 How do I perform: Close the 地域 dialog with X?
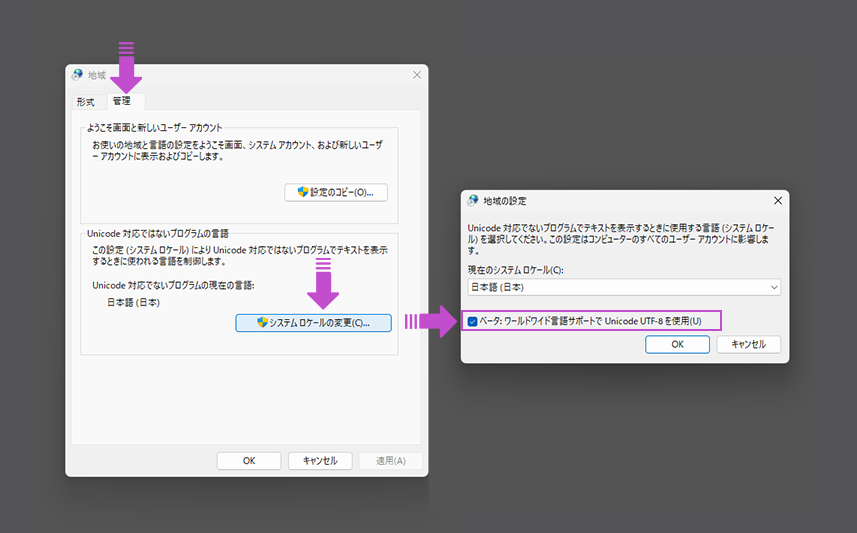point(416,75)
